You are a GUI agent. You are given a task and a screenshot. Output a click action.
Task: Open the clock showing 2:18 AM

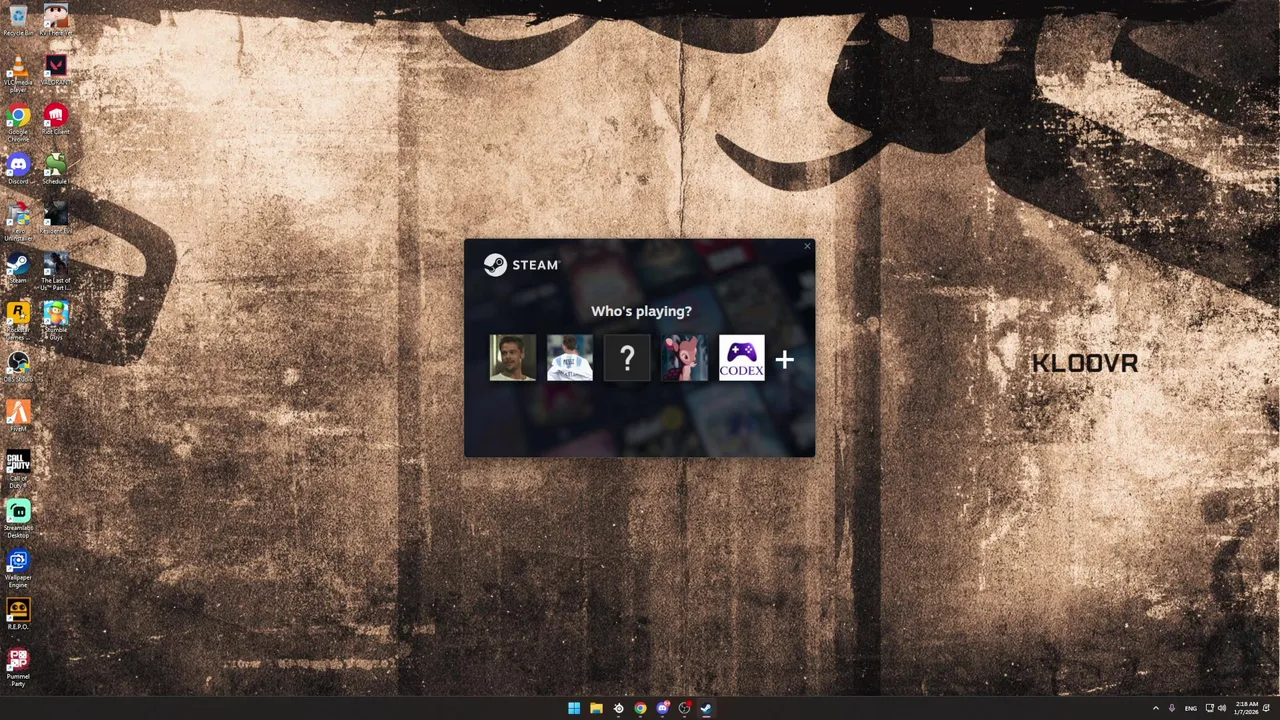tap(1246, 708)
